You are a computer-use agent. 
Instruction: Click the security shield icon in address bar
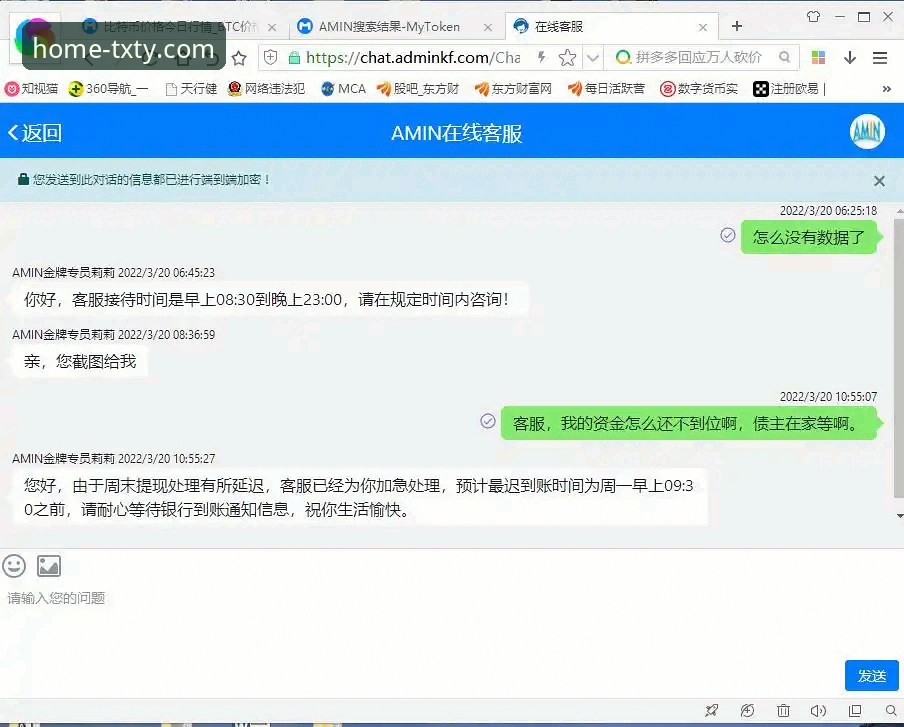(270, 57)
